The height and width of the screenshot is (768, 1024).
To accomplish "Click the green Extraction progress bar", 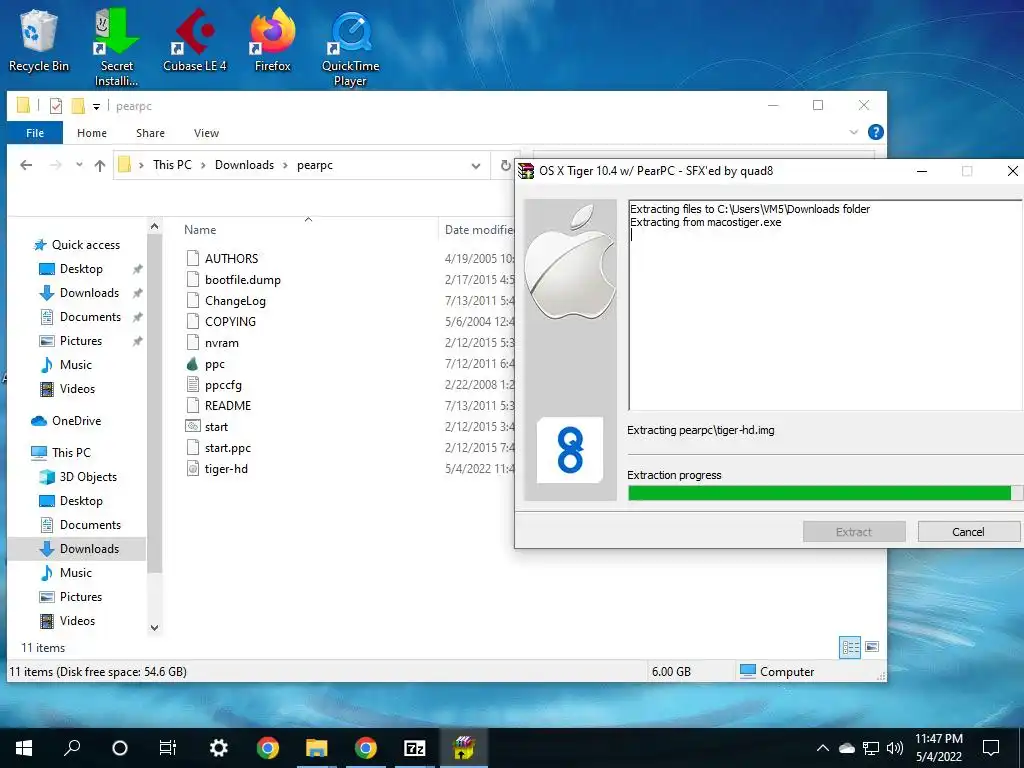I will 824,493.
